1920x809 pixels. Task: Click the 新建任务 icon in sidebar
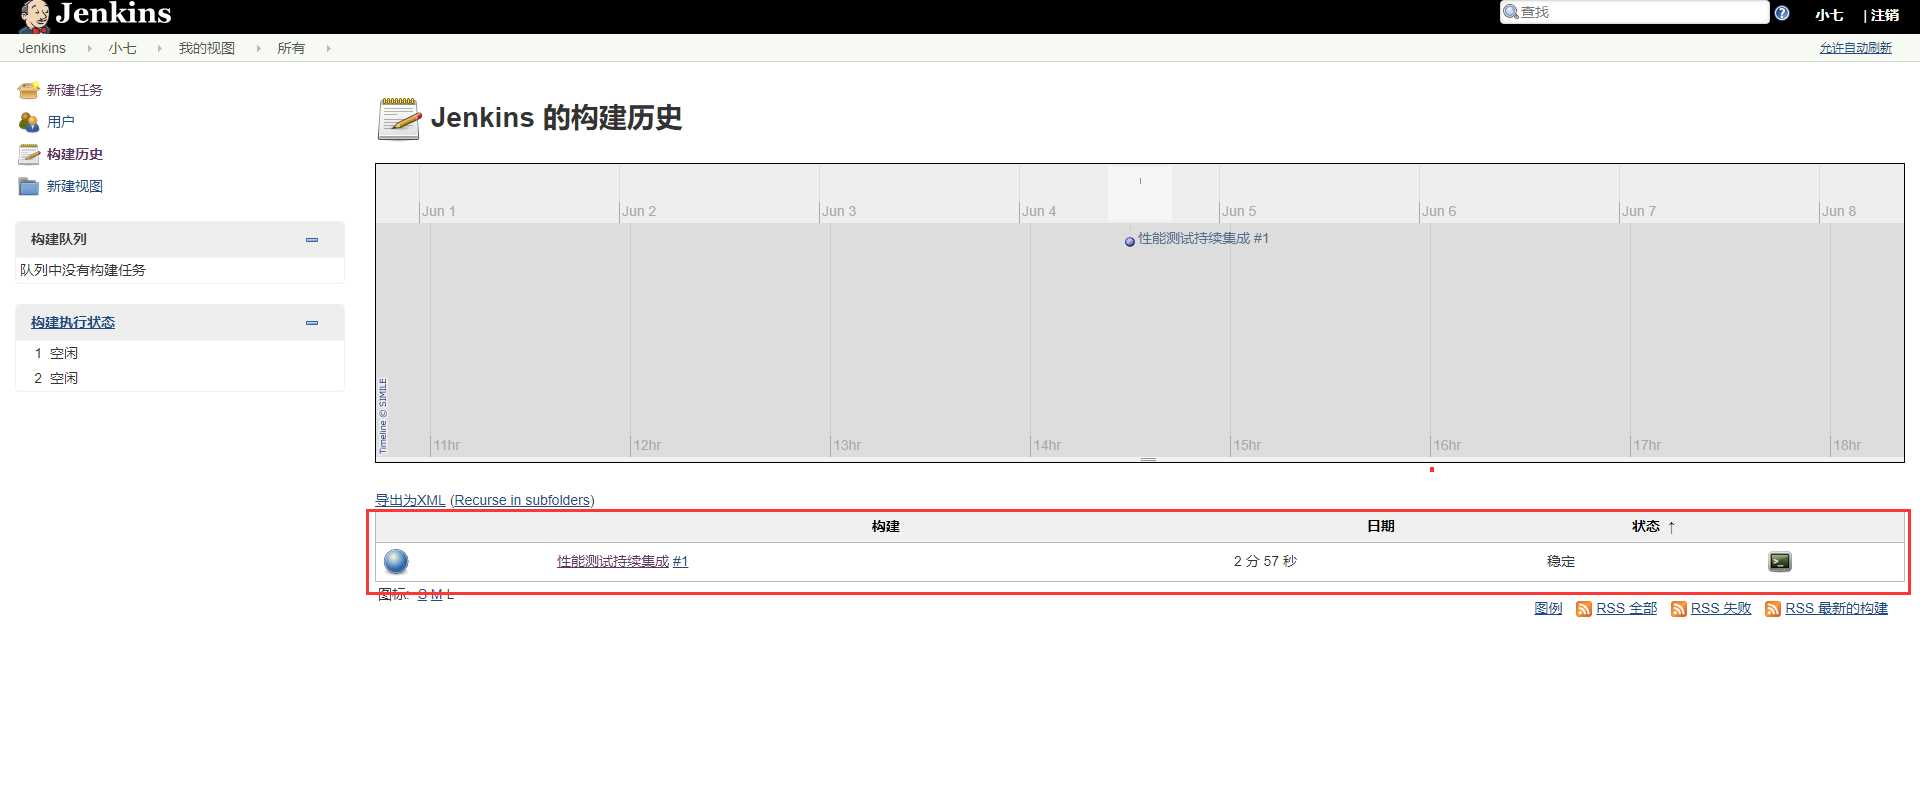(x=28, y=90)
